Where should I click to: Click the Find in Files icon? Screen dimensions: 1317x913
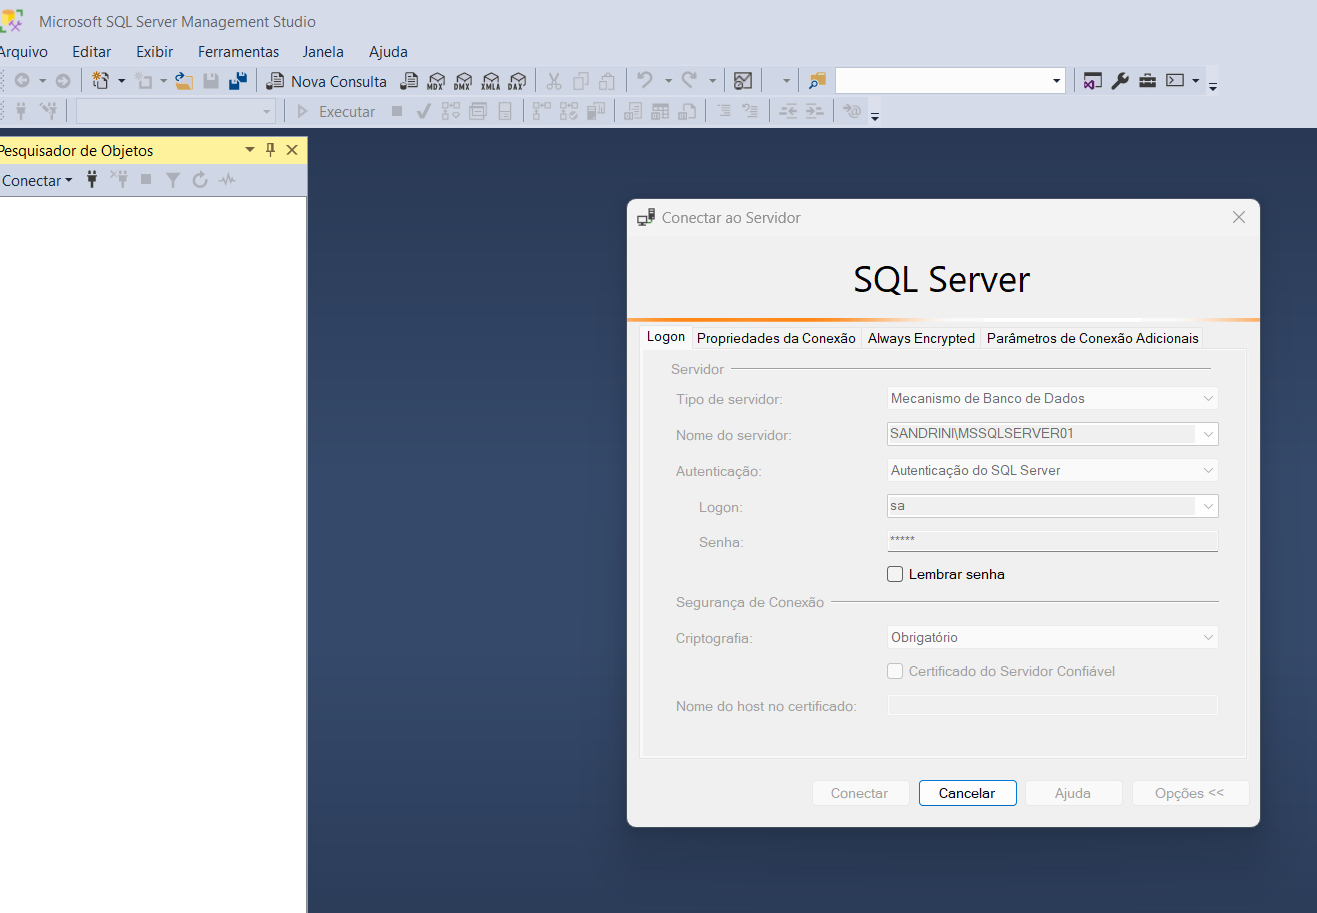pos(817,81)
